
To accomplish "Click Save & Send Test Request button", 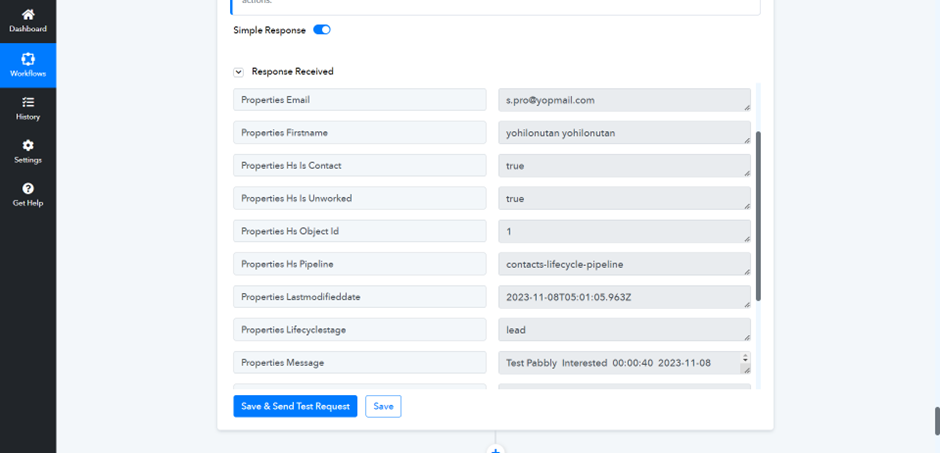I will [295, 406].
